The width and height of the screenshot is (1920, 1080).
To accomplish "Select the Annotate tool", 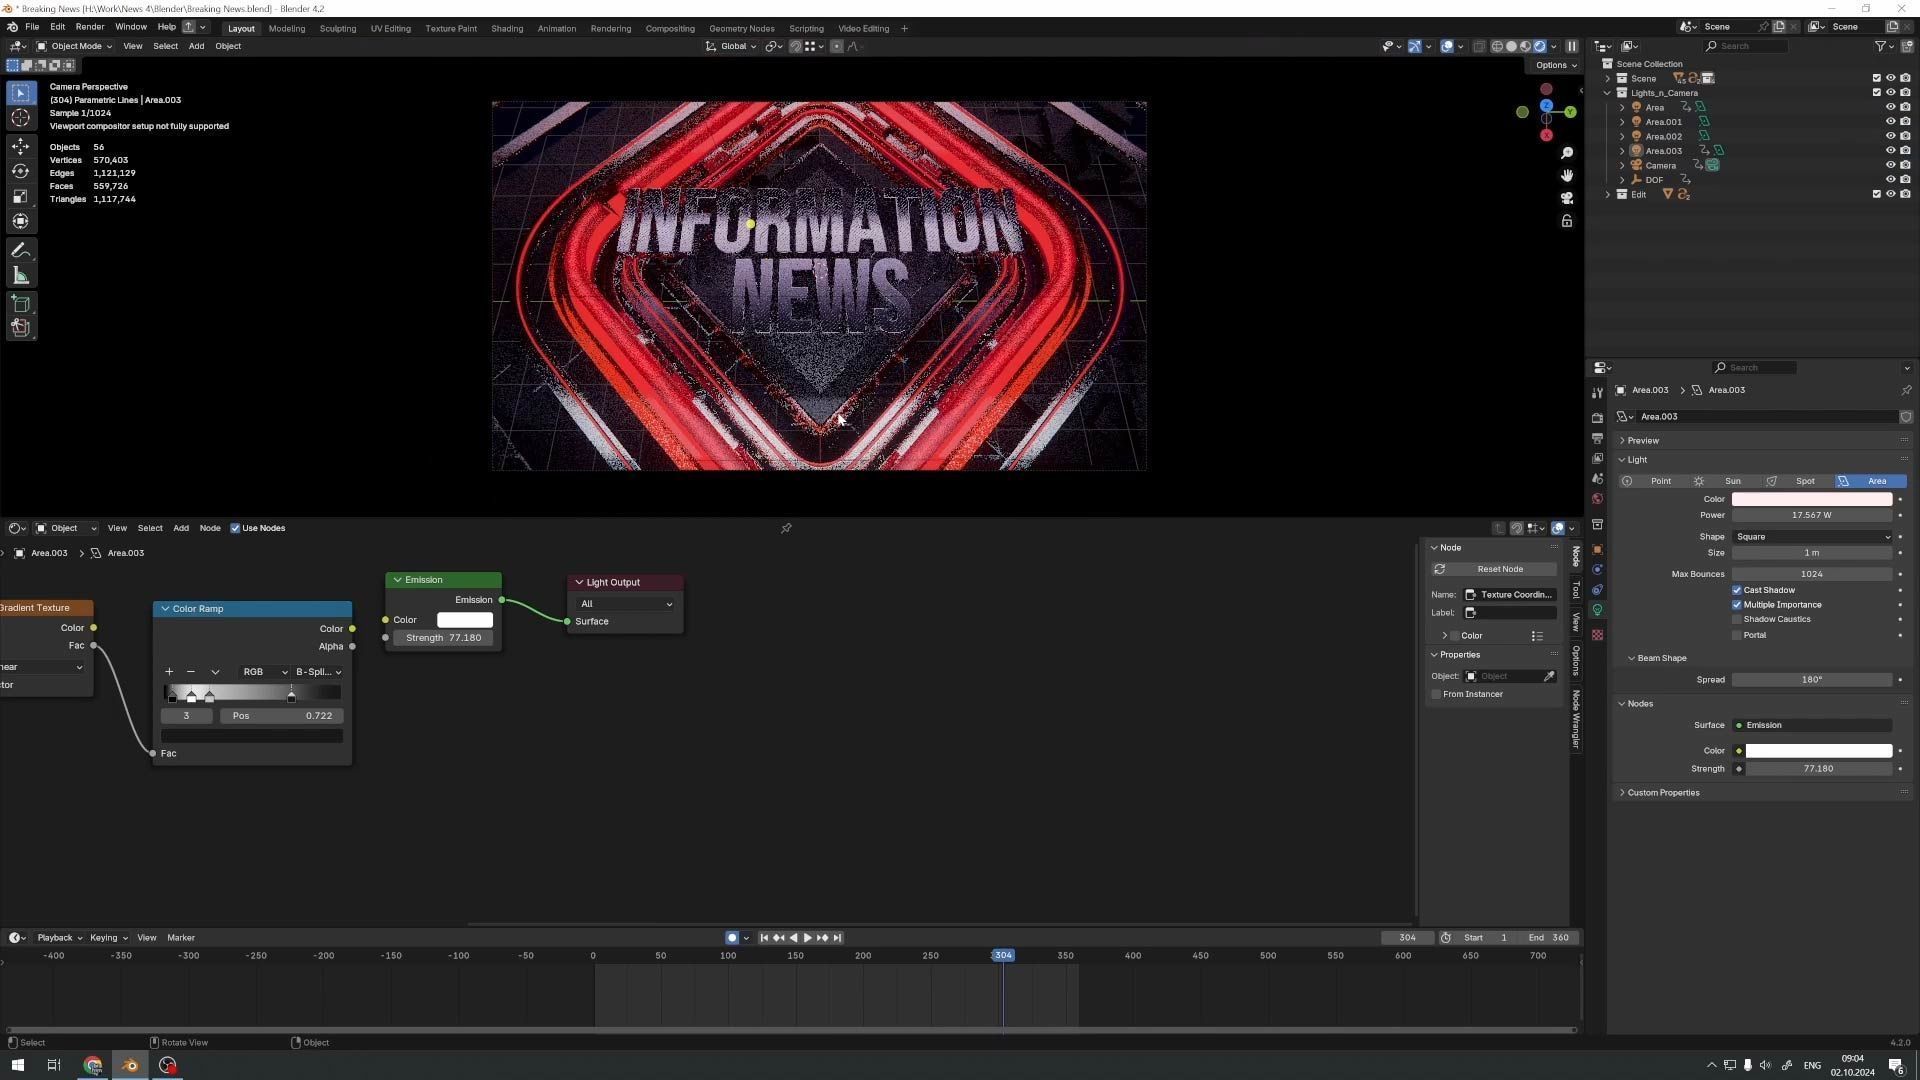I will (20, 250).
